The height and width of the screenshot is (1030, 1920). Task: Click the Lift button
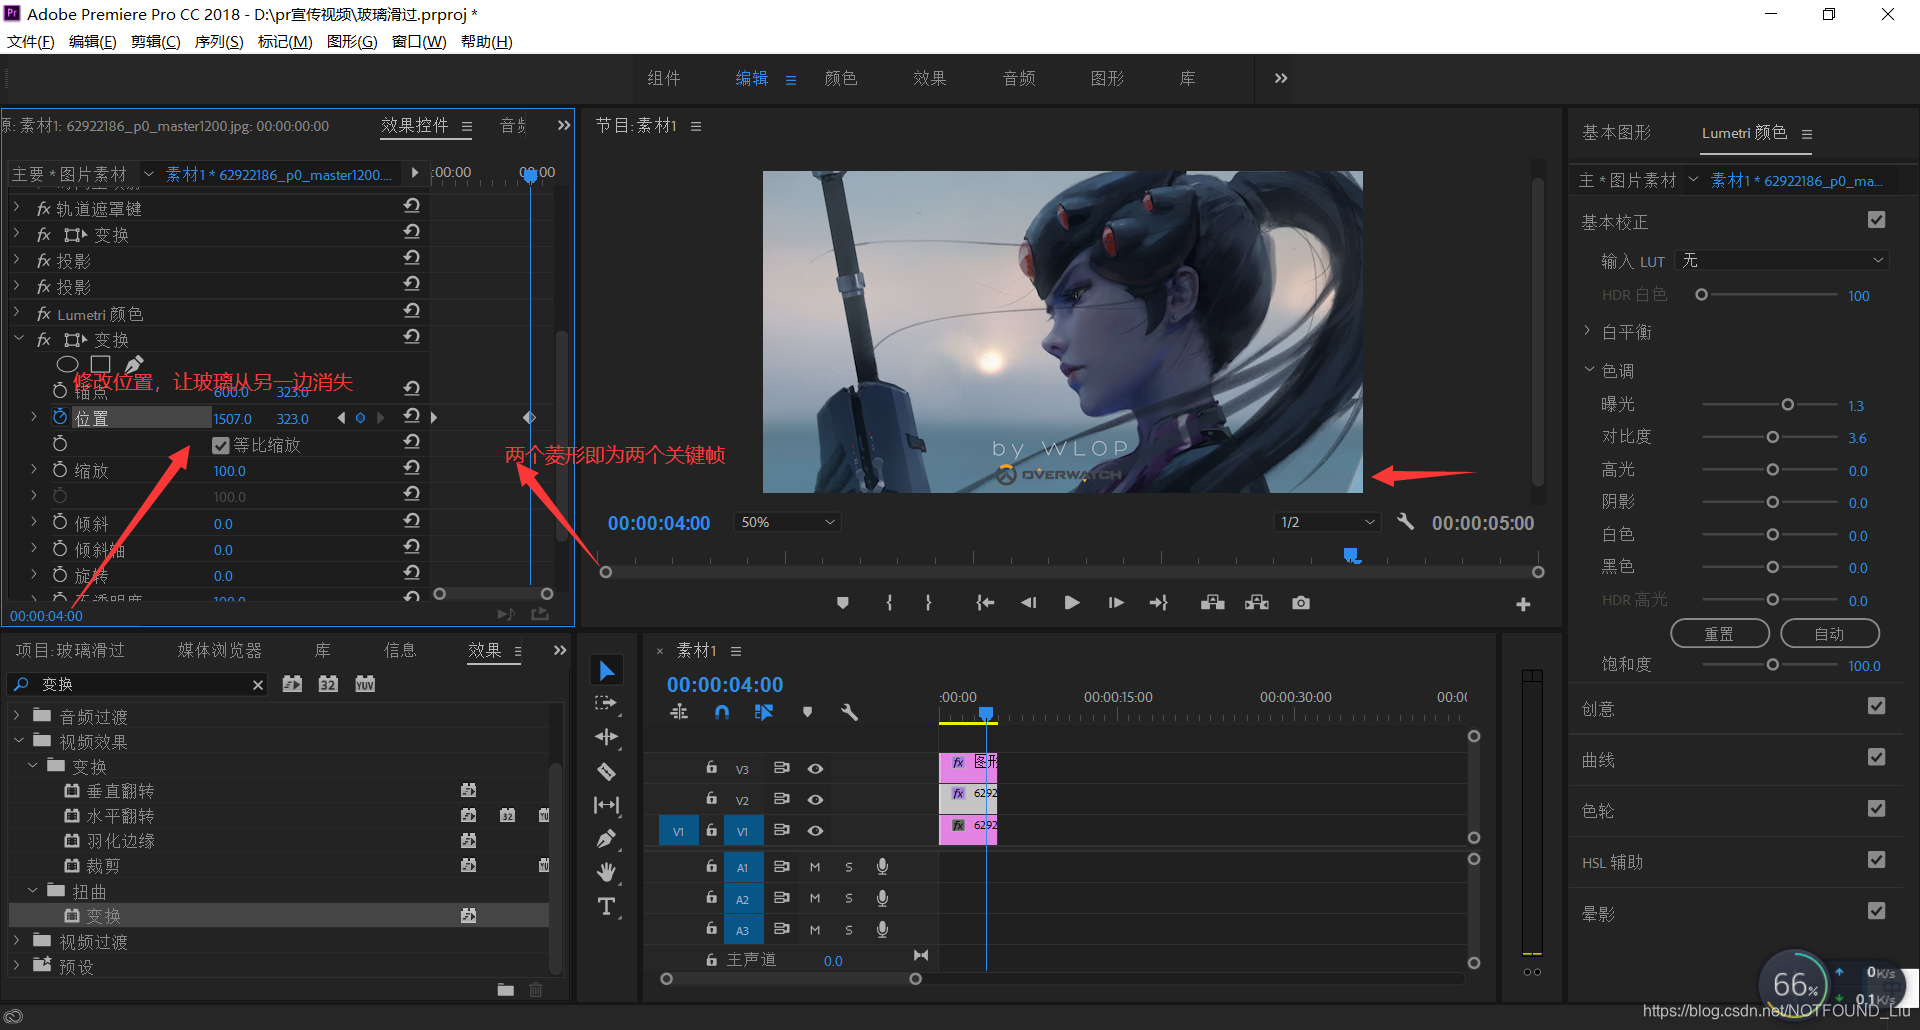[x=1213, y=603]
